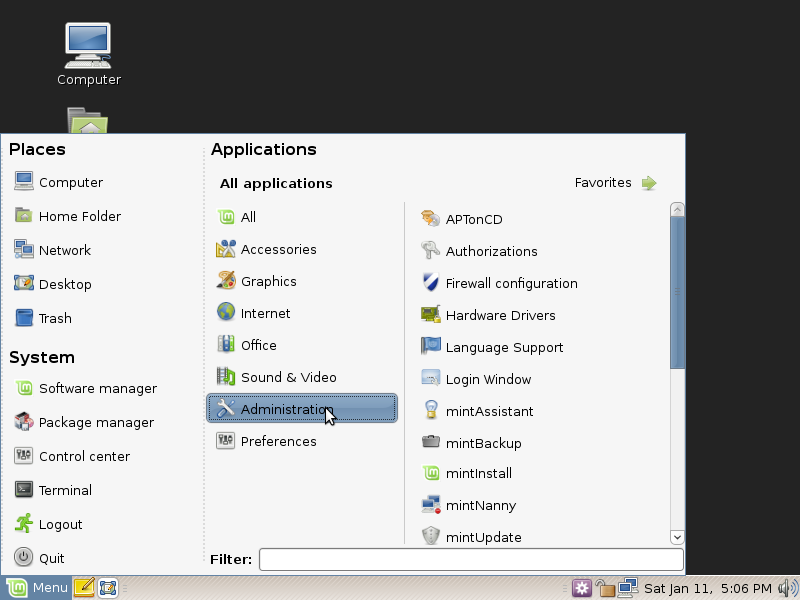Click Logout in System section

tap(48, 524)
